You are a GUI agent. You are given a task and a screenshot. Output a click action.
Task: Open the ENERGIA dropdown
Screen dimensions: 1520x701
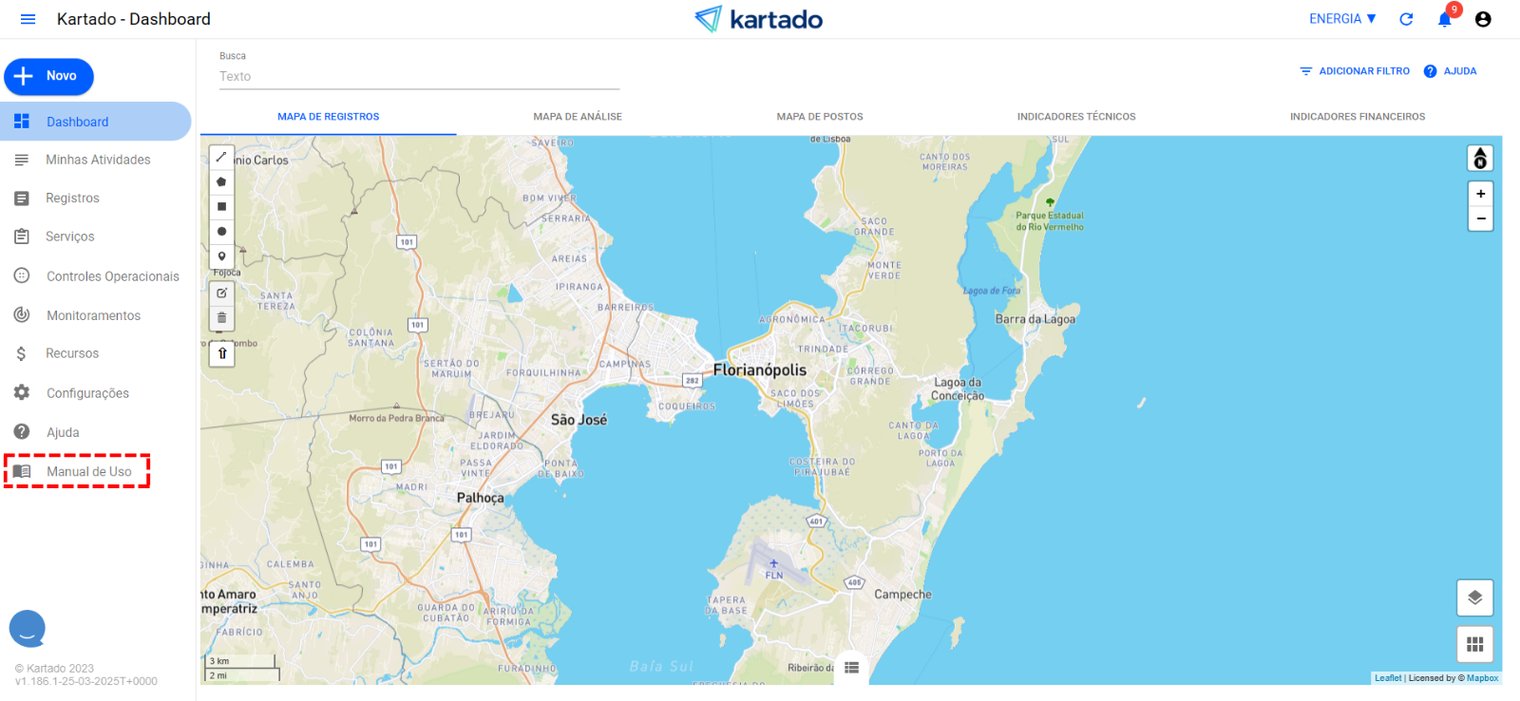(x=1341, y=17)
